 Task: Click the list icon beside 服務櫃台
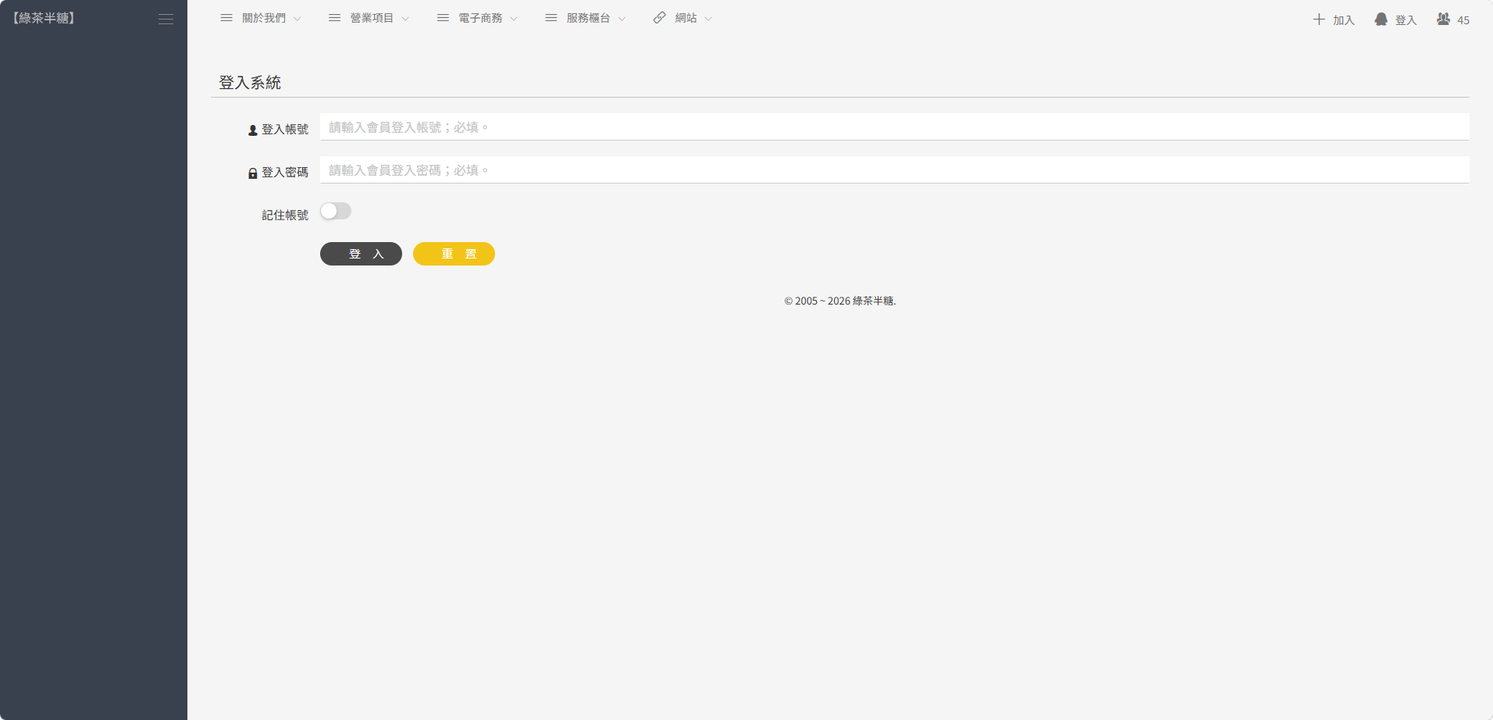click(551, 18)
